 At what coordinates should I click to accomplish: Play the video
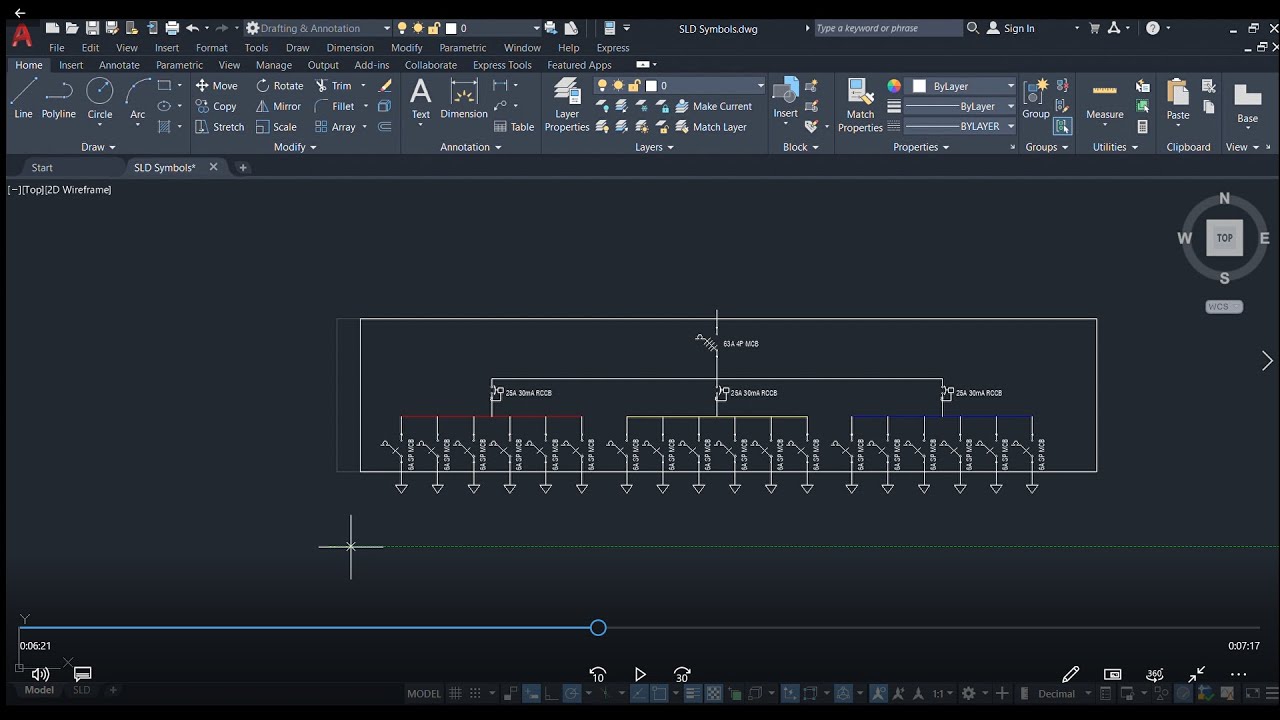641,675
